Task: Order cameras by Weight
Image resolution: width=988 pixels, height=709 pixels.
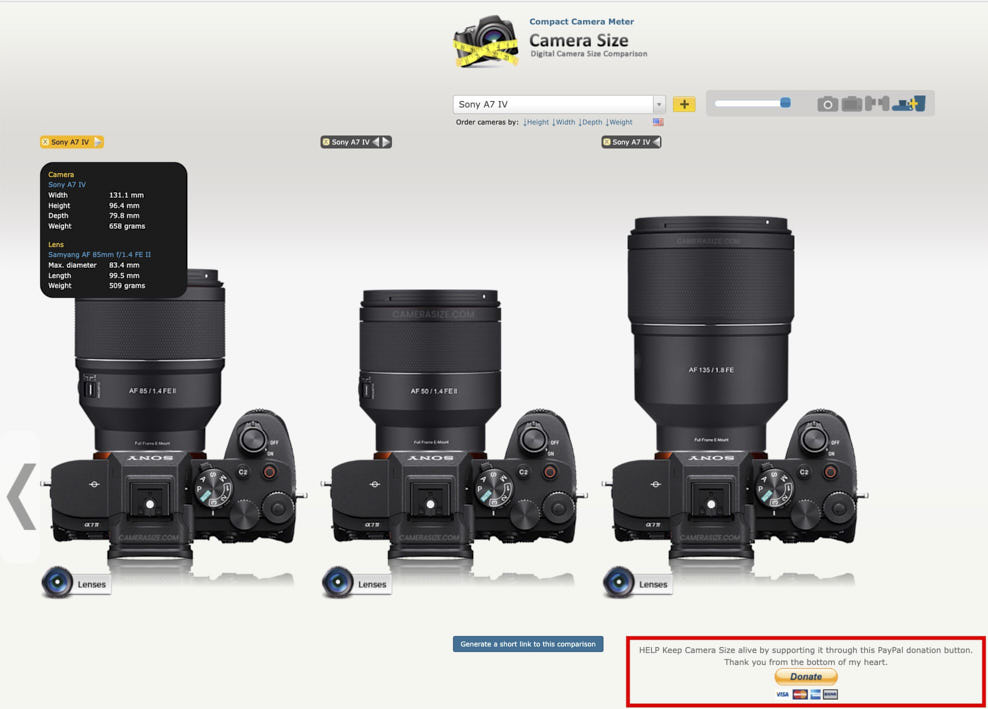Action: tap(619, 122)
